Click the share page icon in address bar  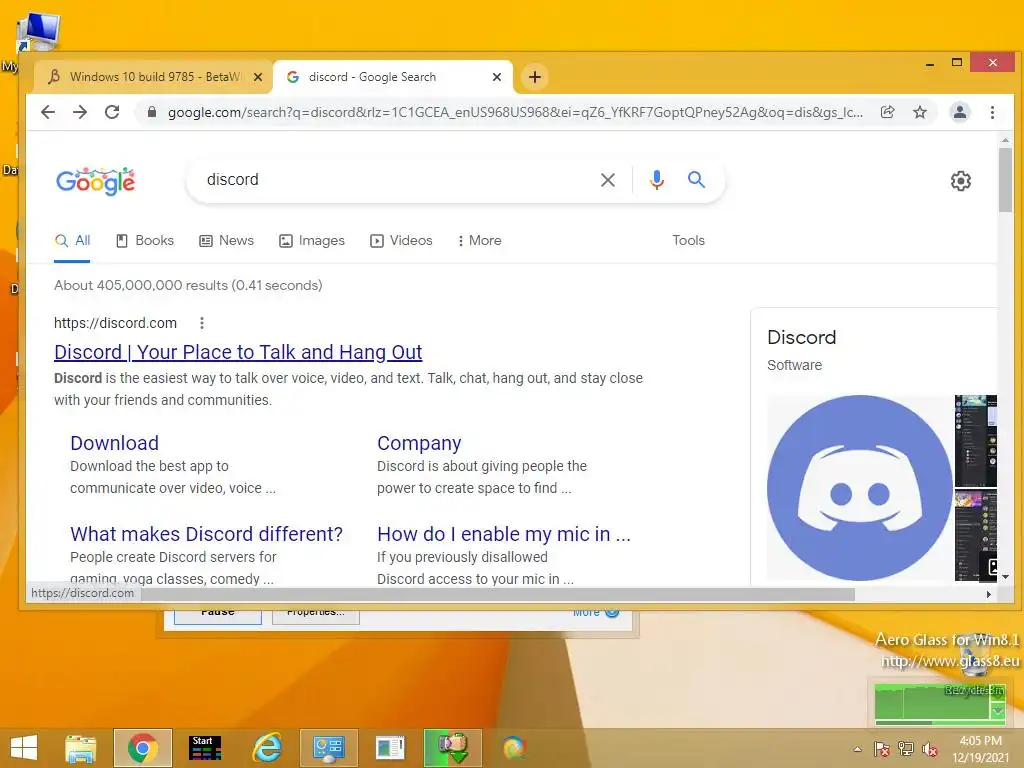pyautogui.click(x=888, y=112)
